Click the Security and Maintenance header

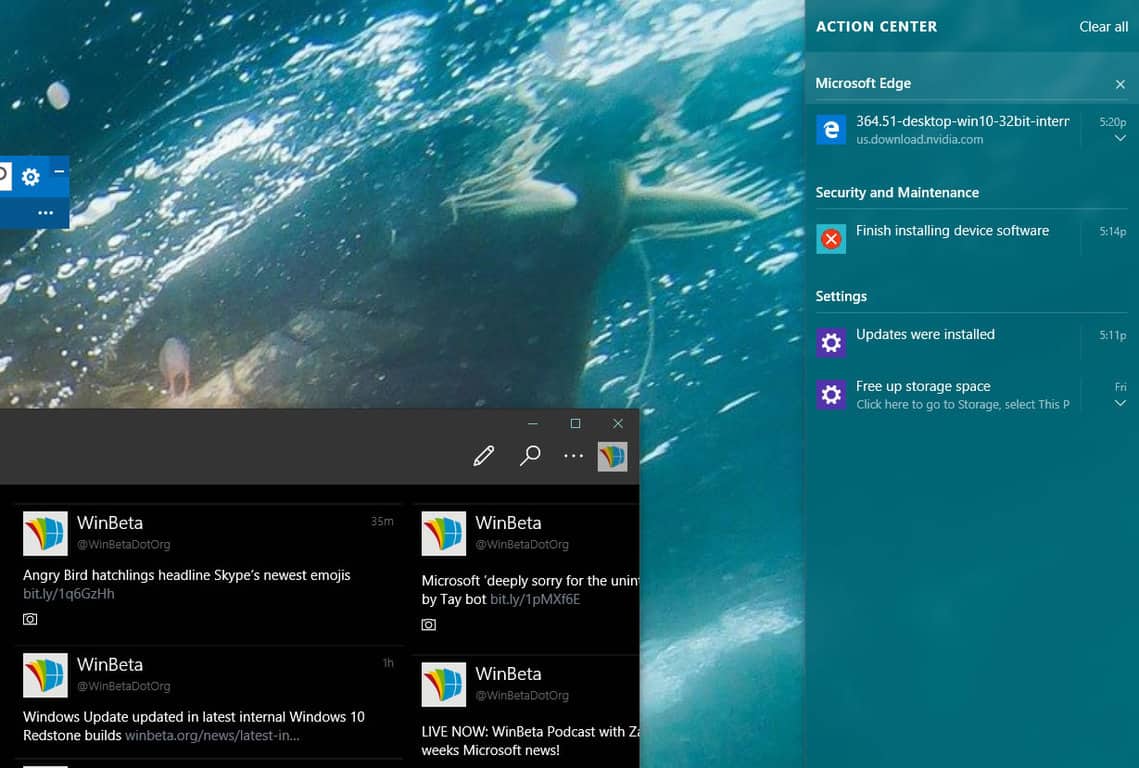click(x=897, y=193)
